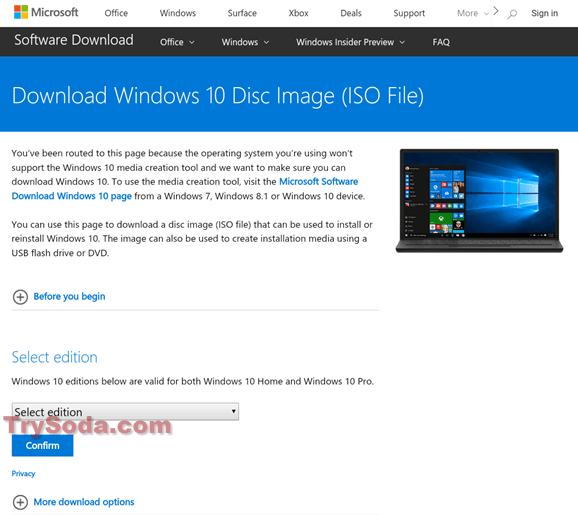Click the Microsoft logo
578x515 pixels.
[46, 13]
